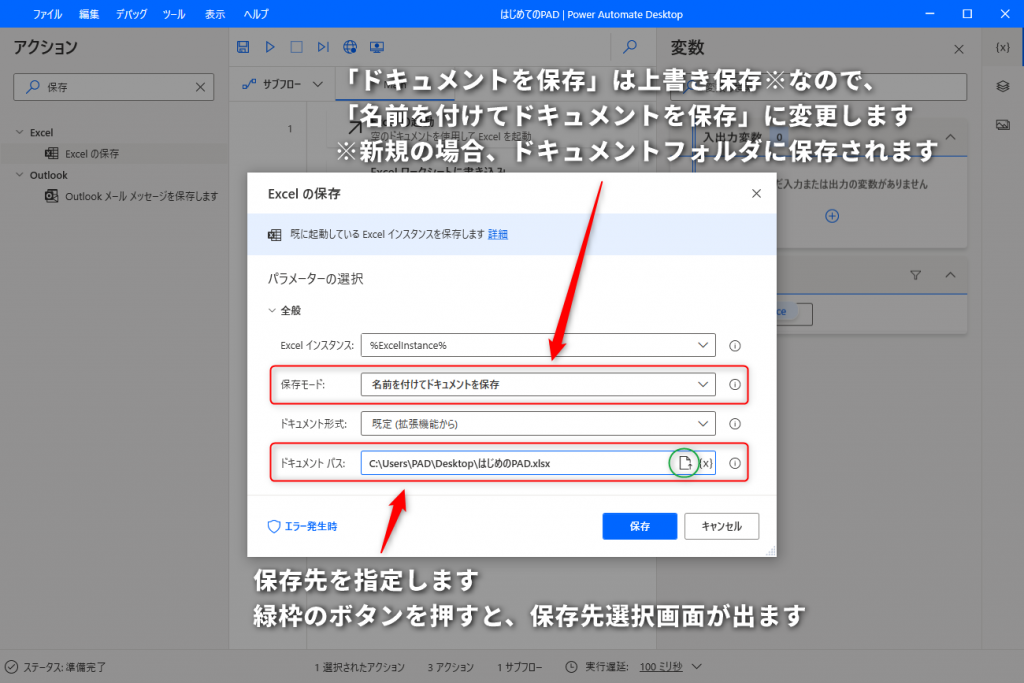
Task: Click the flow search magnifier icon
Action: coord(630,47)
